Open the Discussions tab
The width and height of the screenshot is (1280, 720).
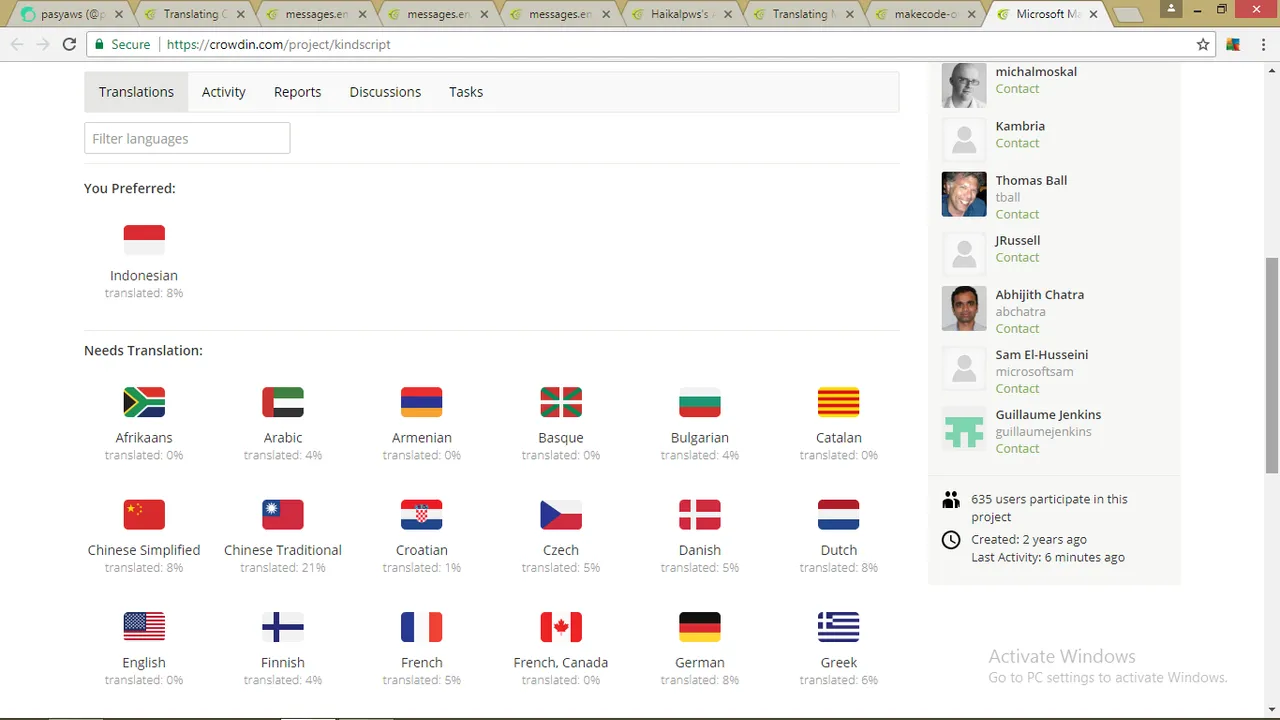pyautogui.click(x=385, y=92)
